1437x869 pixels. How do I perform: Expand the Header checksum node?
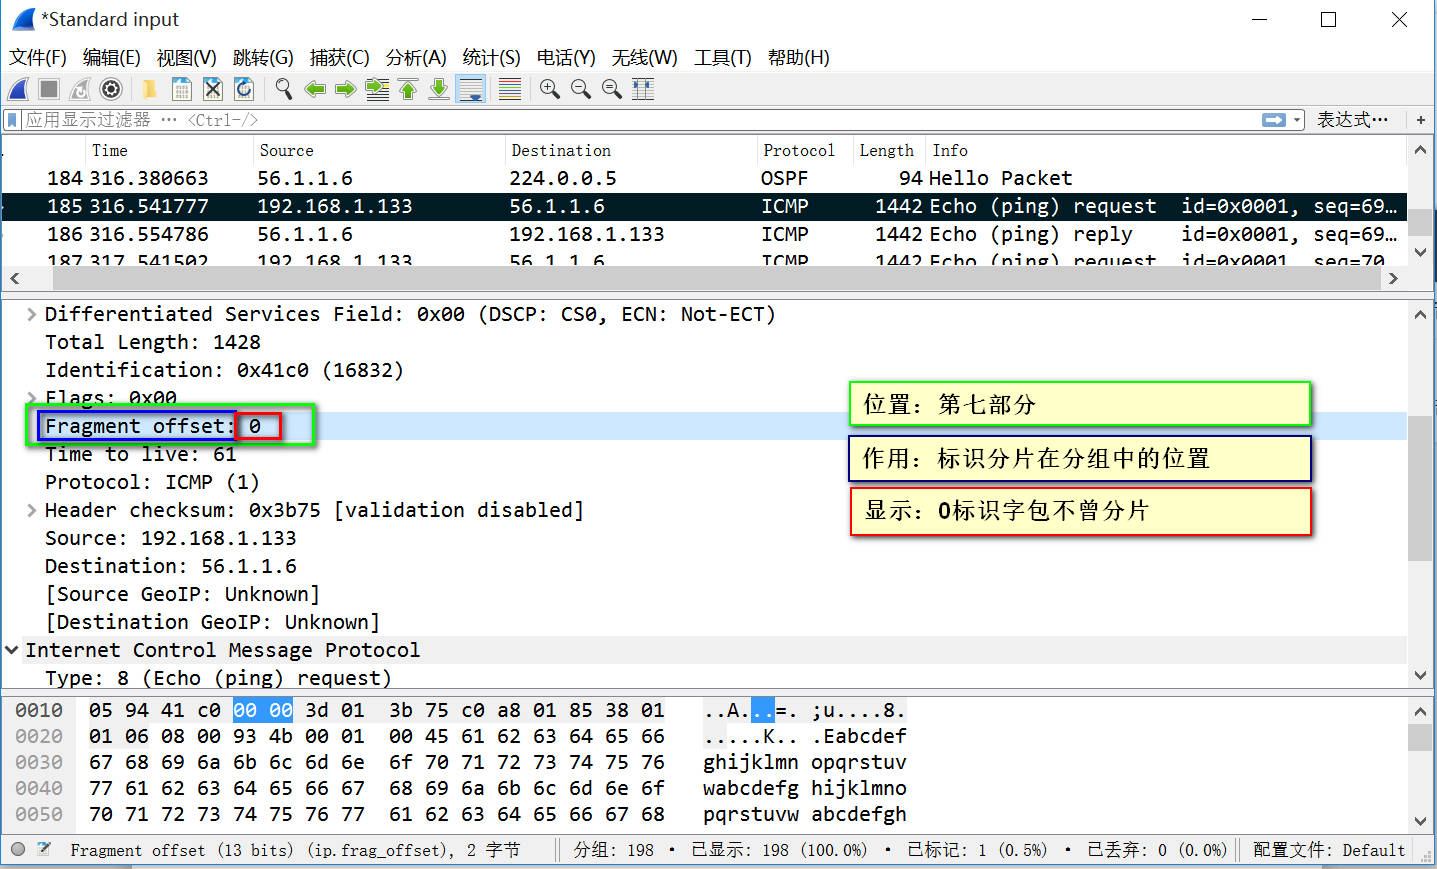point(32,510)
